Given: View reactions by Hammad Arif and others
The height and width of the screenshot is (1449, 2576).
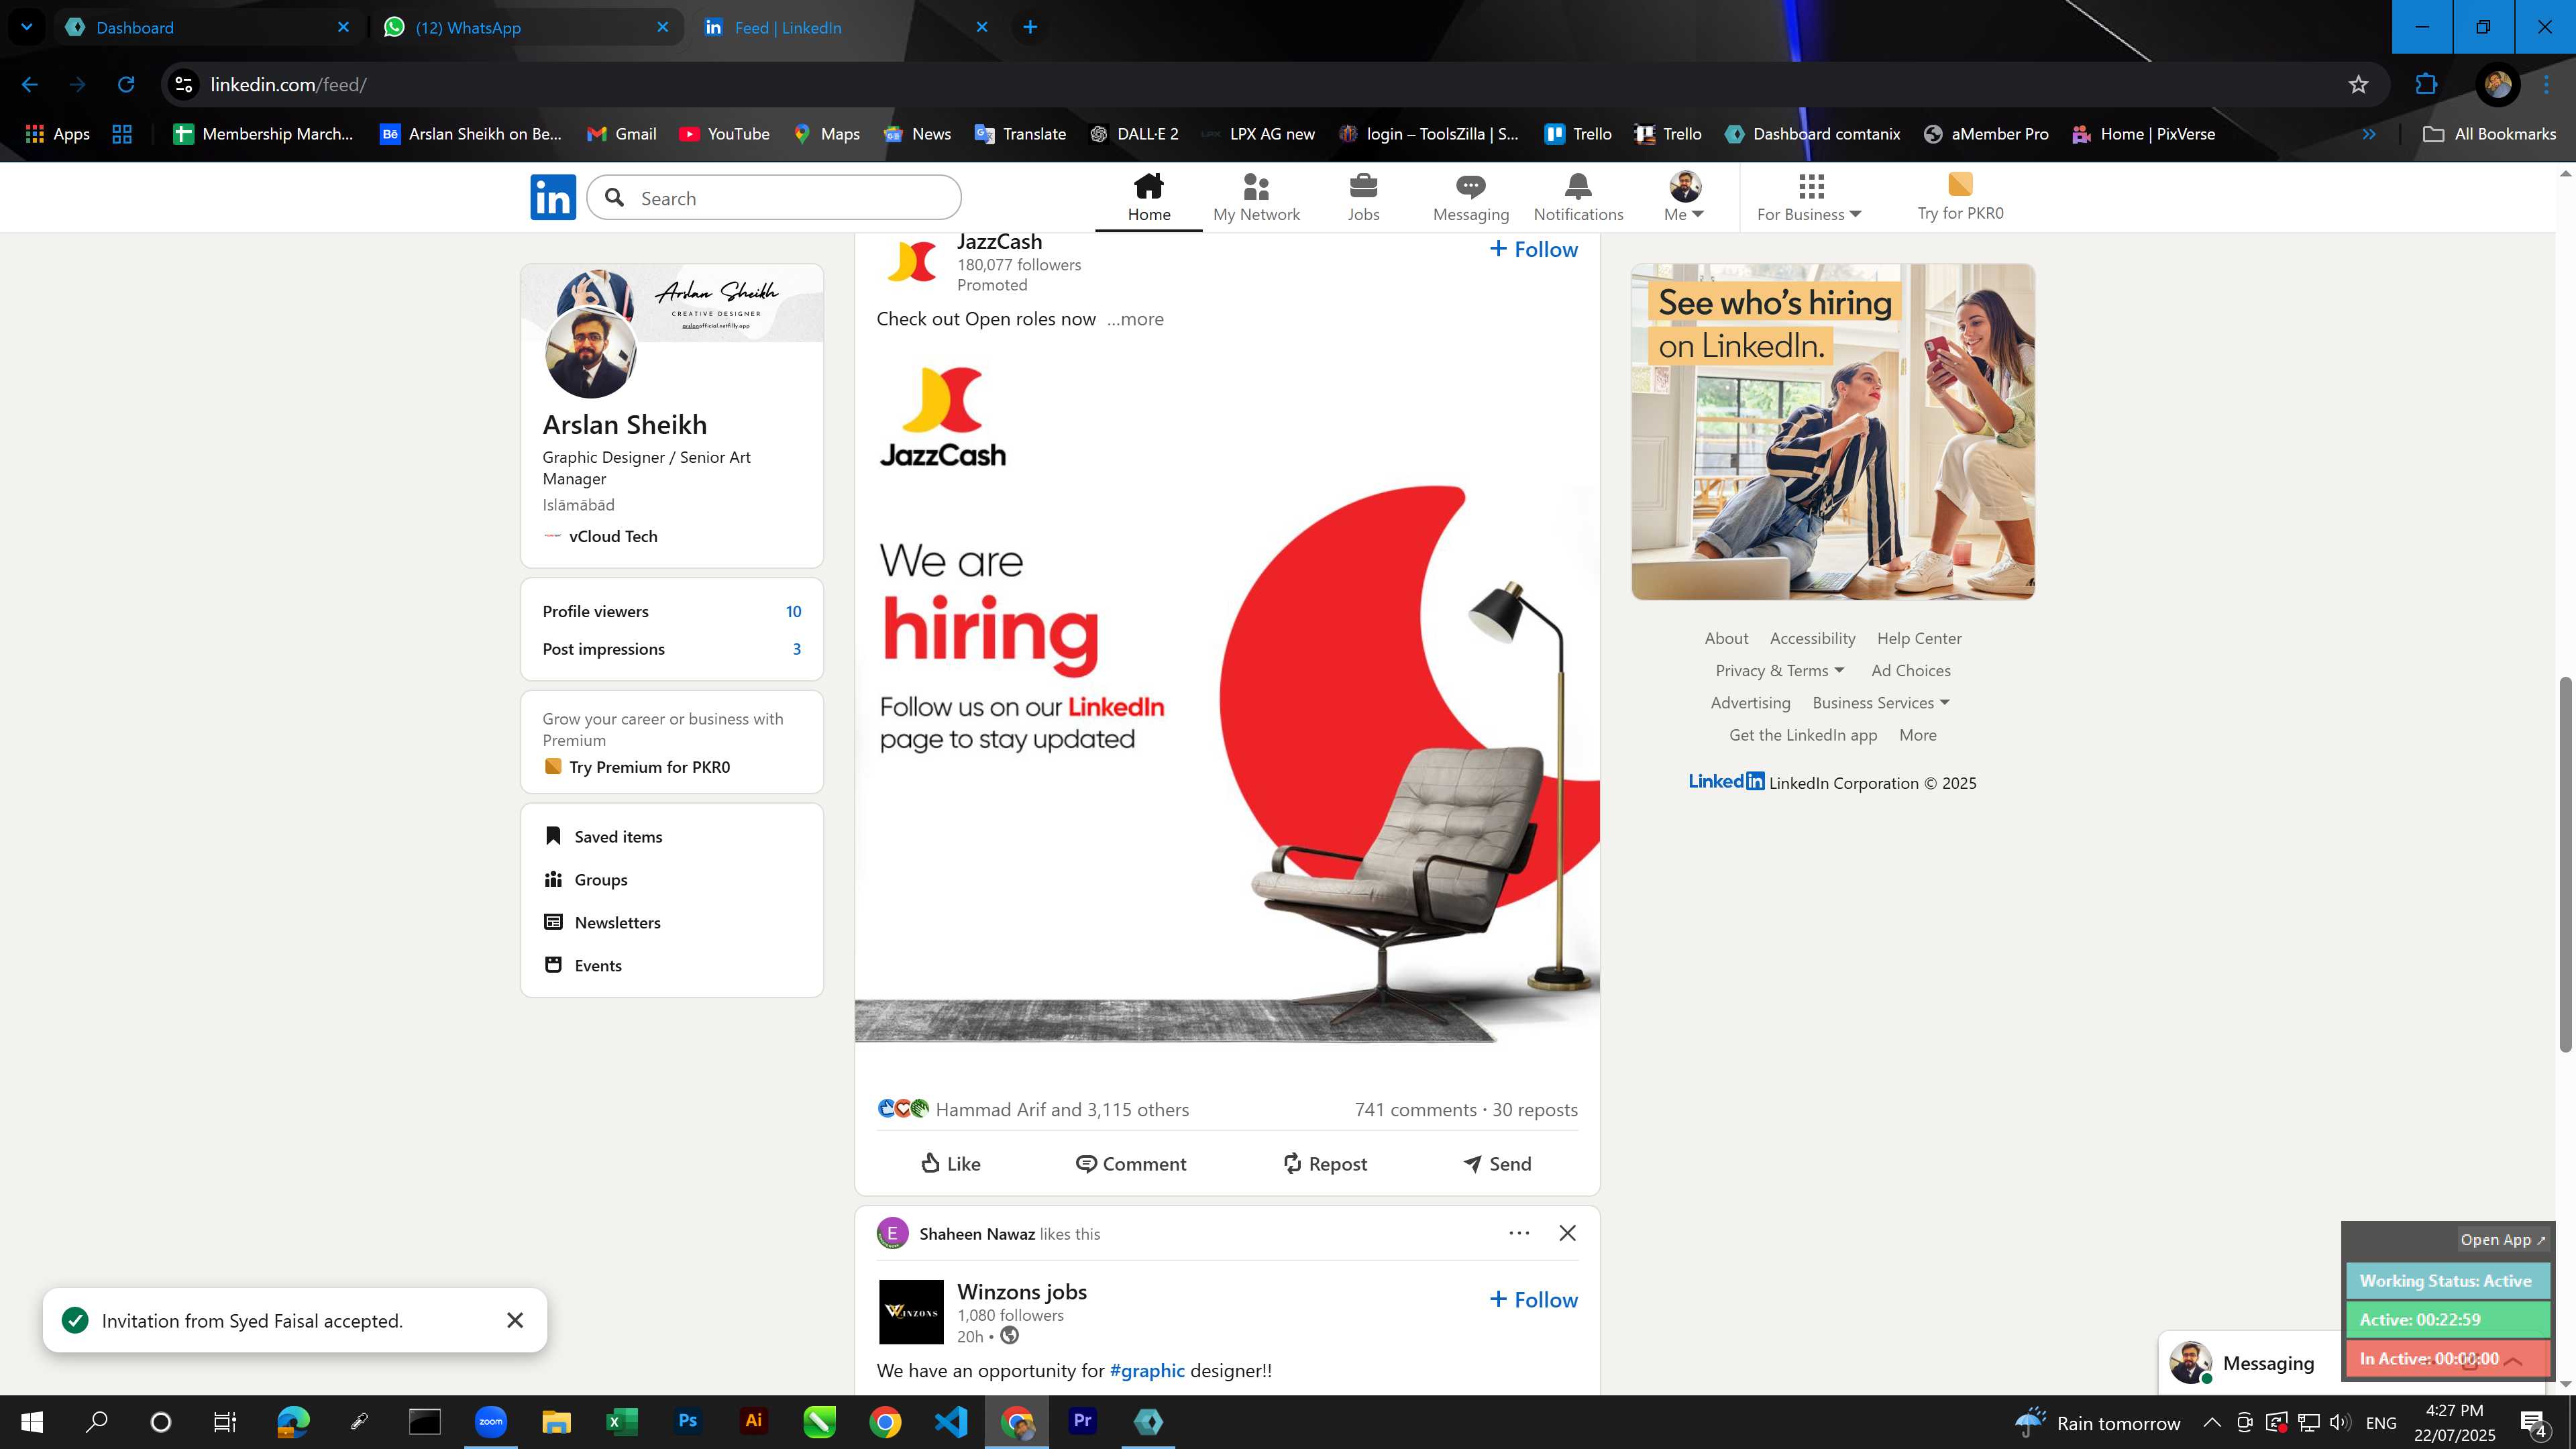Looking at the screenshot, I should click(x=1033, y=1109).
